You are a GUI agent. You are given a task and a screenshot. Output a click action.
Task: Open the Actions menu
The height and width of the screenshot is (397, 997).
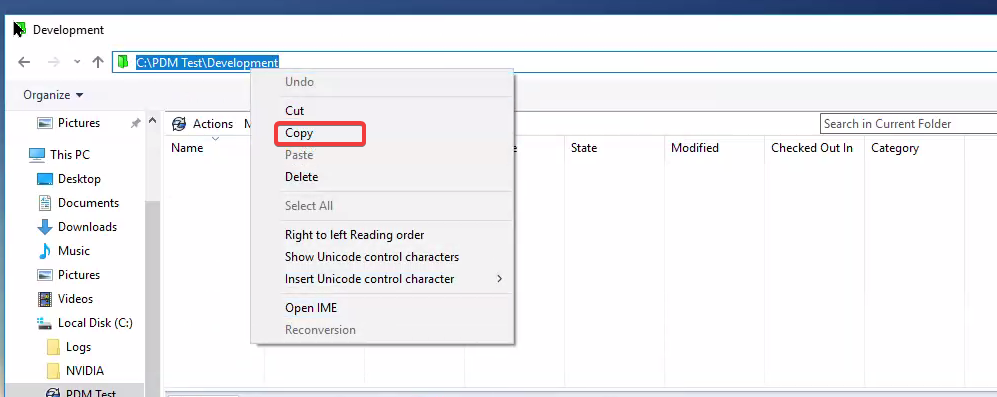[x=213, y=124]
